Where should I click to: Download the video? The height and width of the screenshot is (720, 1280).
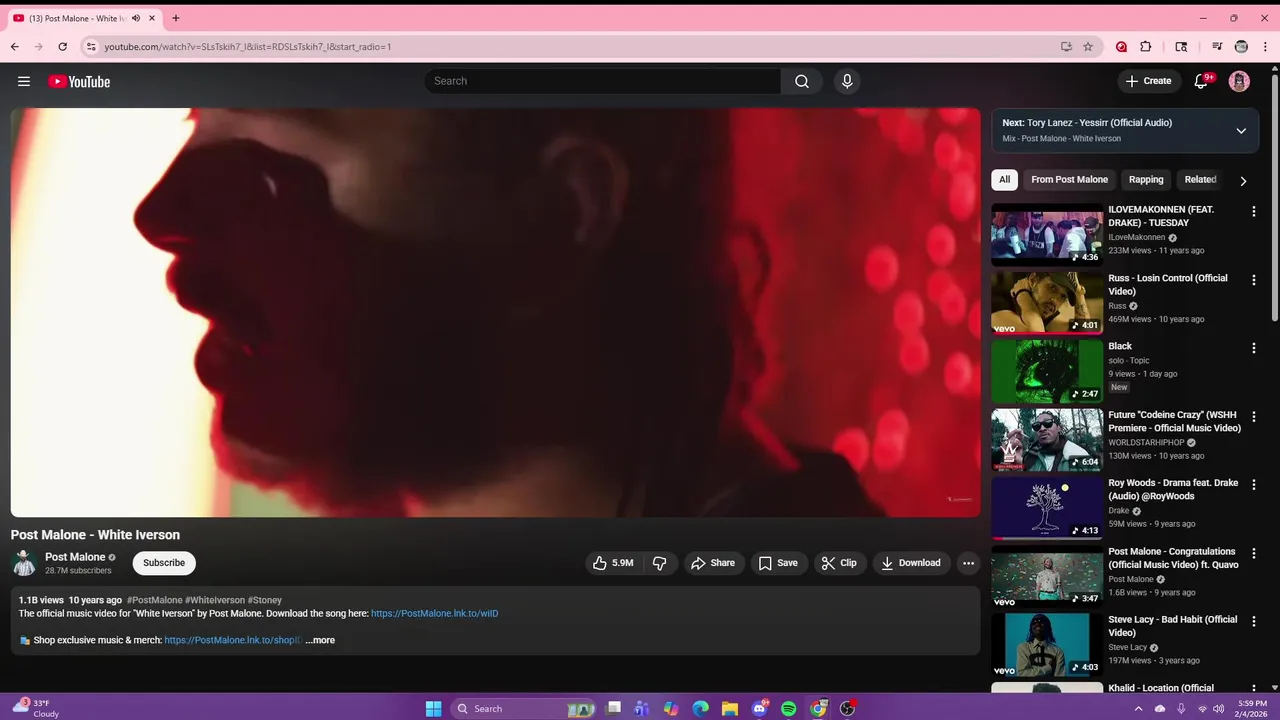tap(910, 563)
